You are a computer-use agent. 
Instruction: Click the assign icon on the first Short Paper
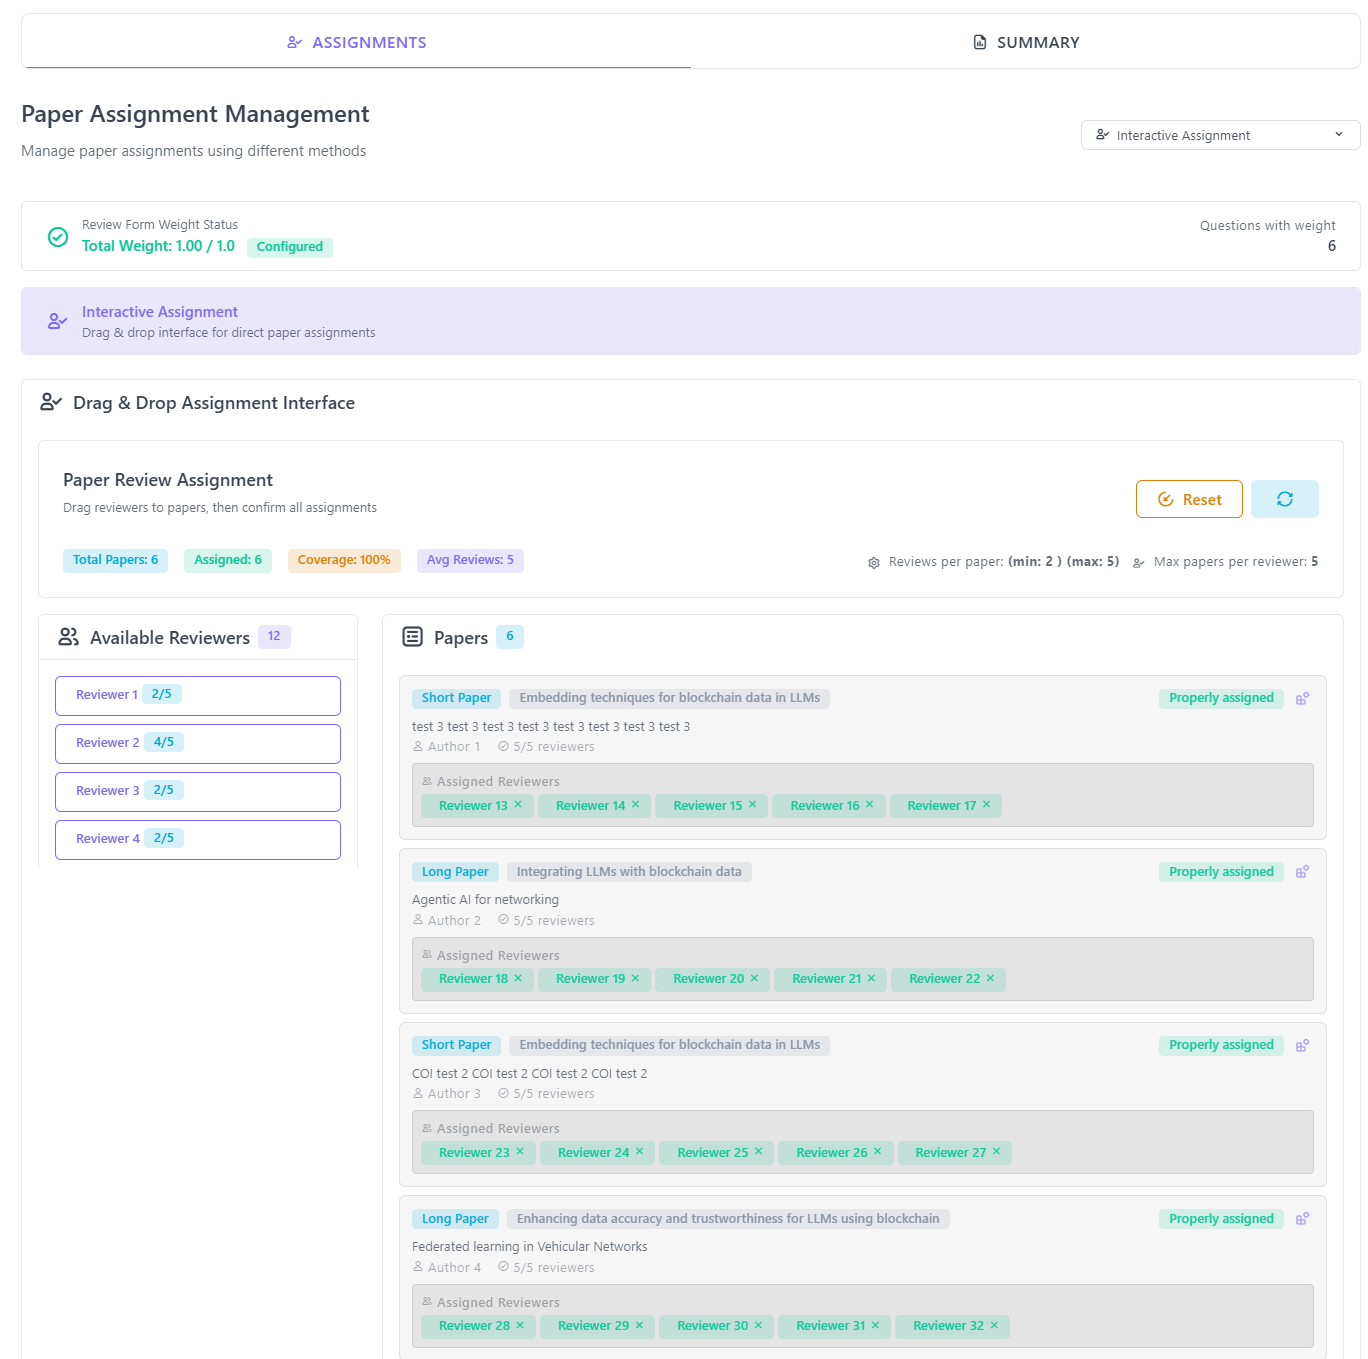(x=1302, y=699)
